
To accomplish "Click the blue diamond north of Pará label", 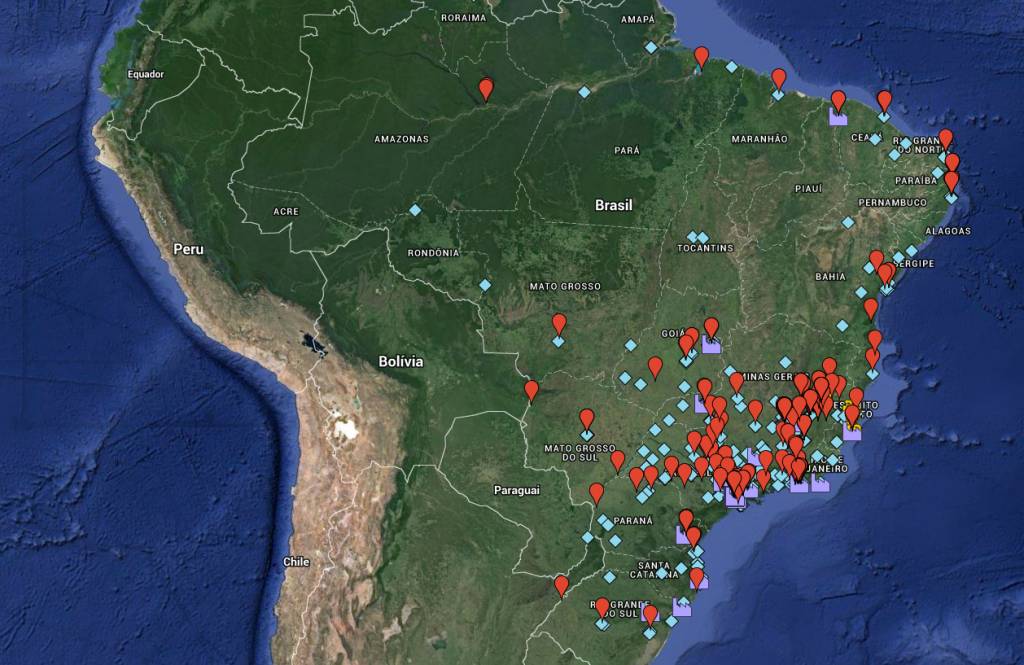I will [x=584, y=92].
